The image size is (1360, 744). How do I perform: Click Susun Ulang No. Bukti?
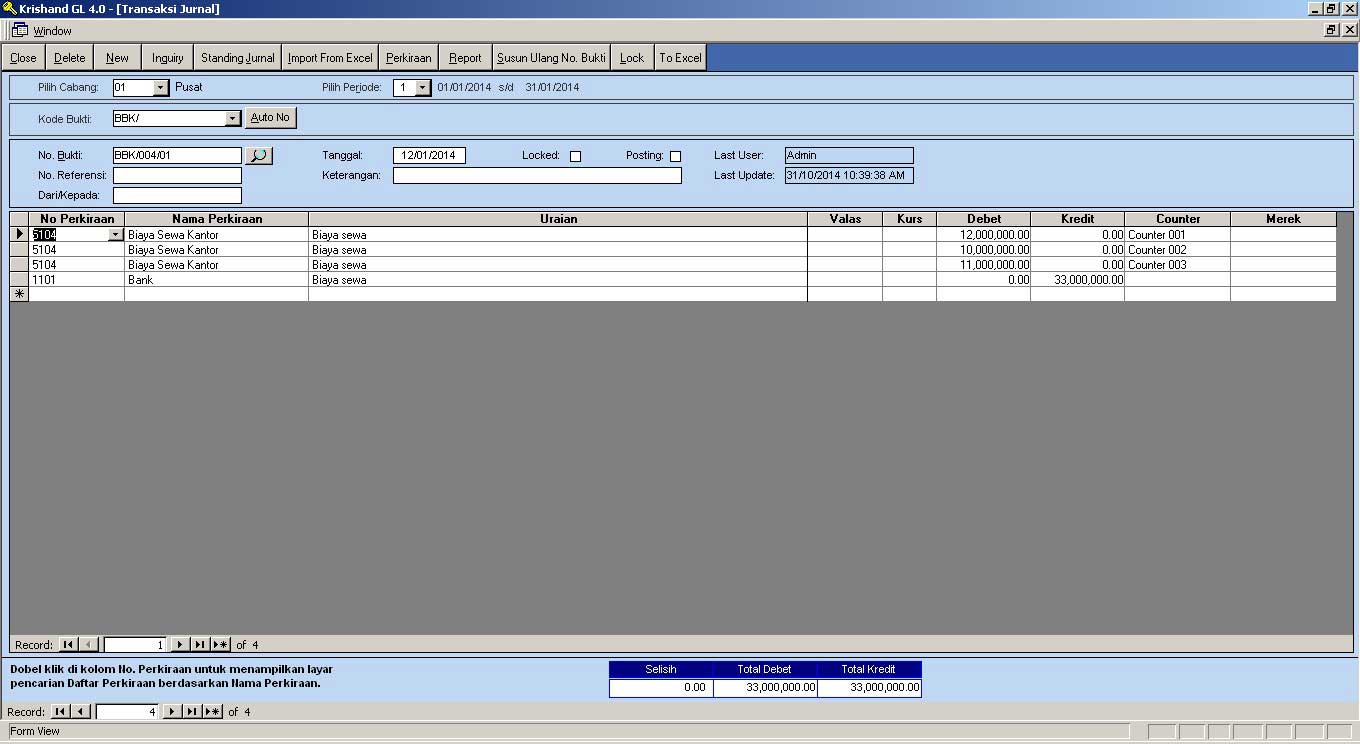tap(551, 58)
